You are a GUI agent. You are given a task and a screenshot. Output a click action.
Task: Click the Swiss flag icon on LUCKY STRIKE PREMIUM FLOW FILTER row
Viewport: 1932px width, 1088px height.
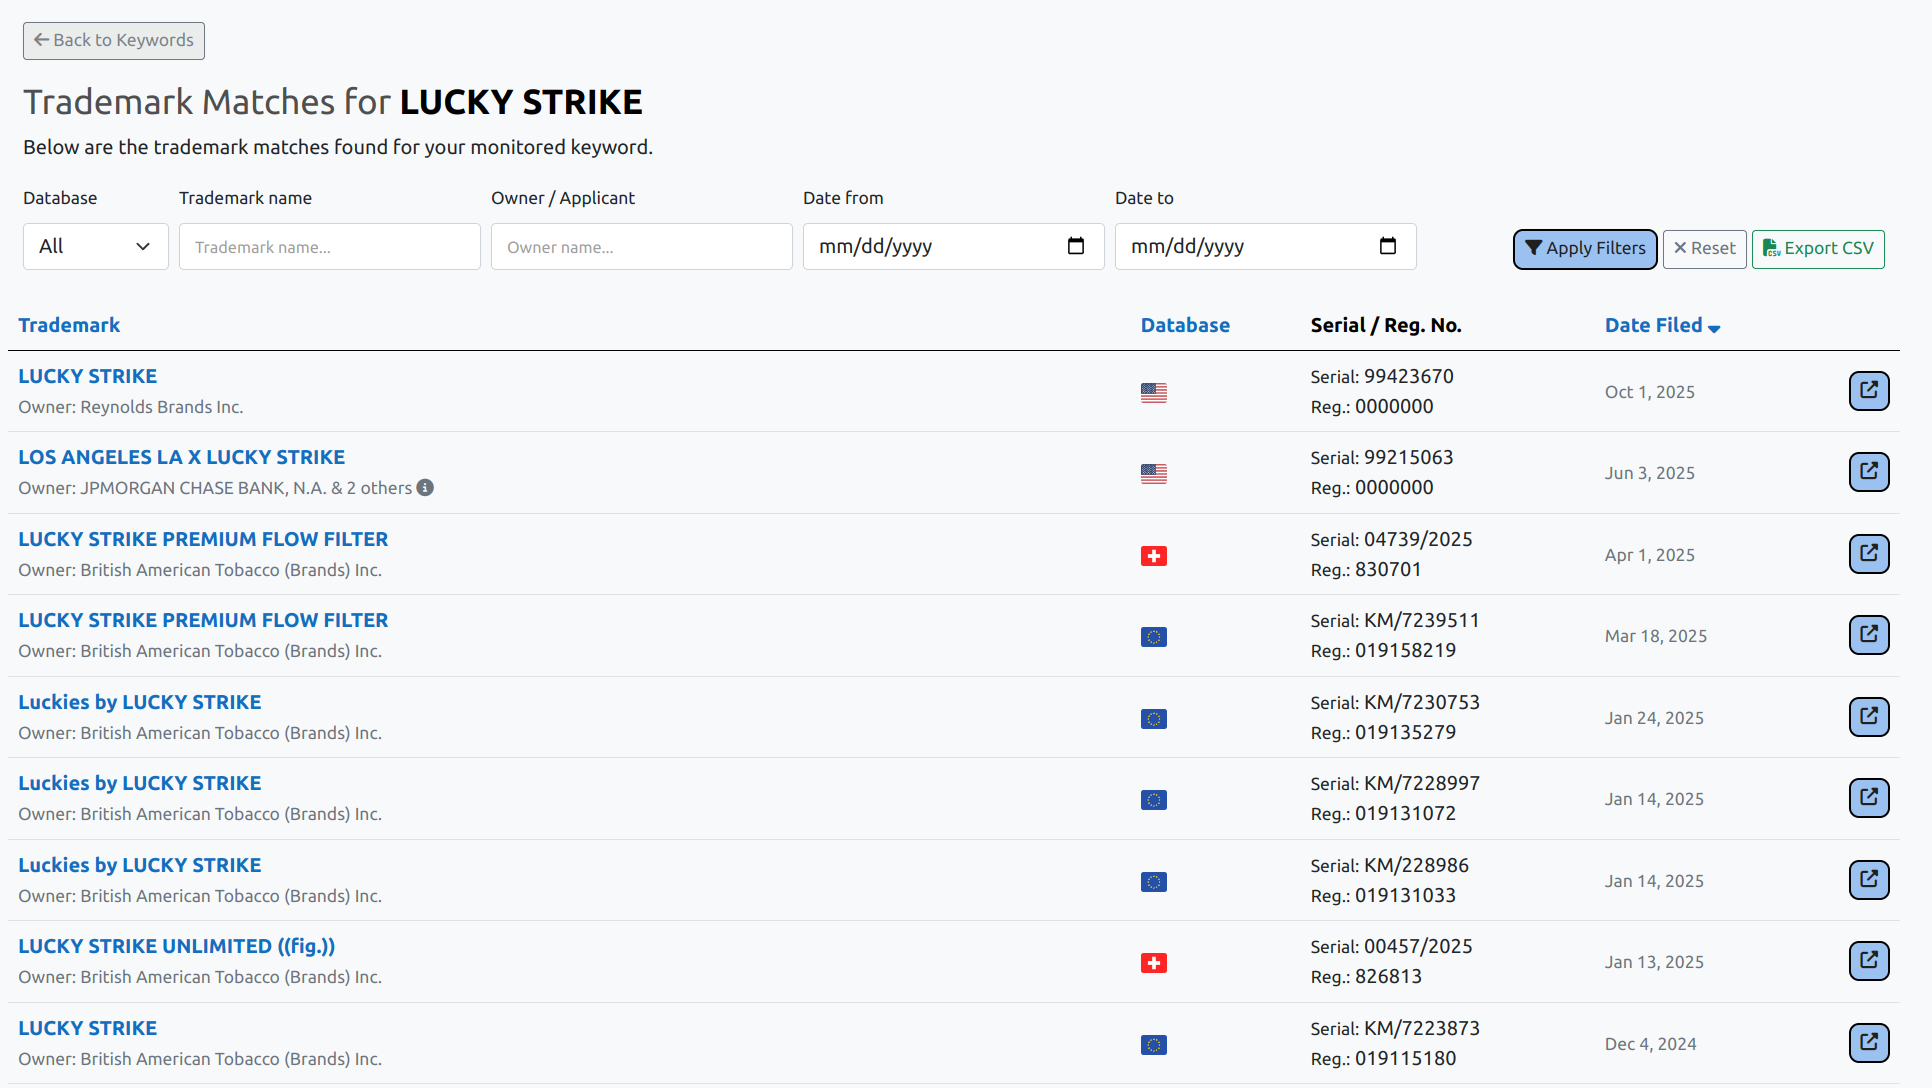pyautogui.click(x=1154, y=555)
